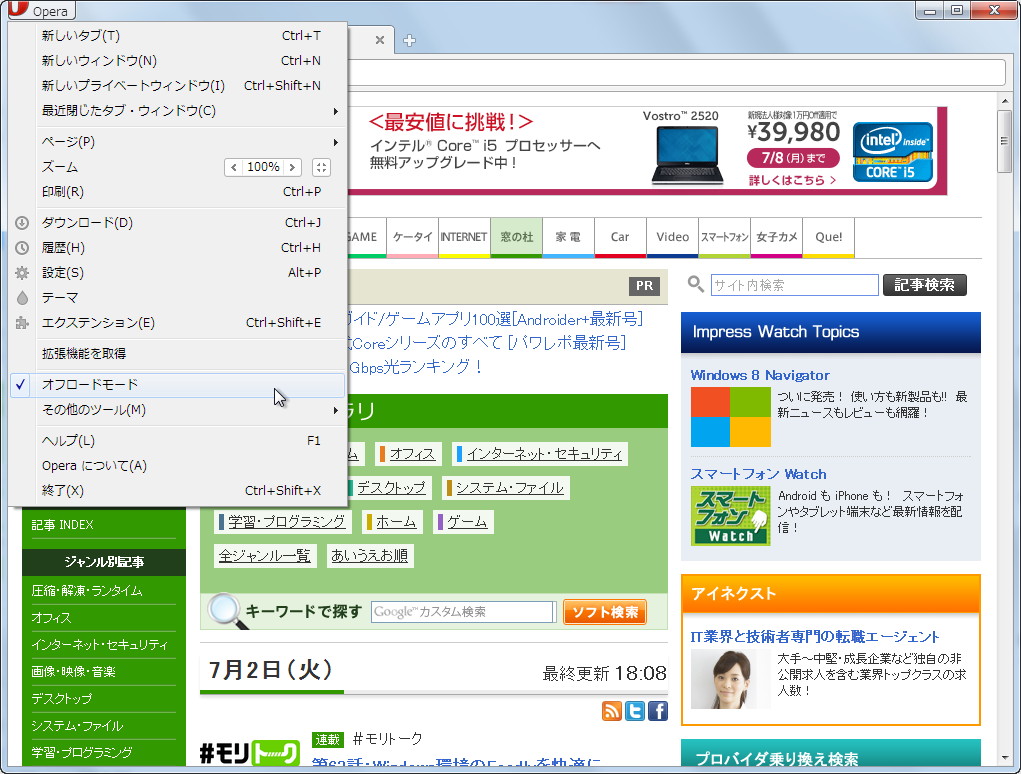Open Settings via the gear icon
Image resolution: width=1021 pixels, height=774 pixels.
pos(22,272)
